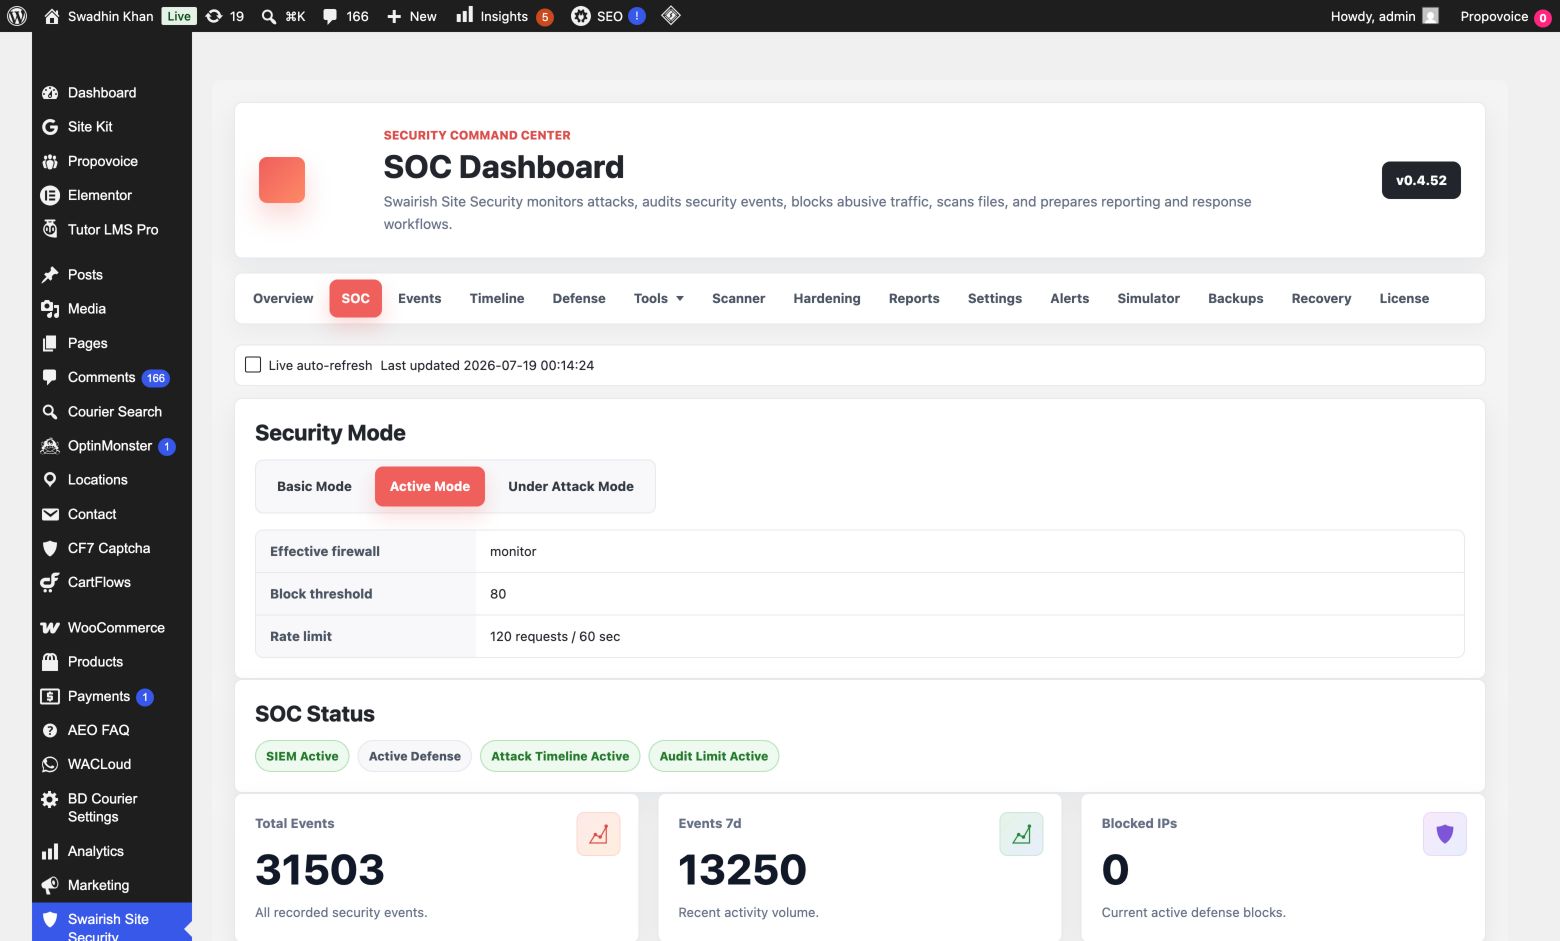Screen dimensions: 1560x941
Task: Click the Active Defense status pill
Action: point(415,756)
